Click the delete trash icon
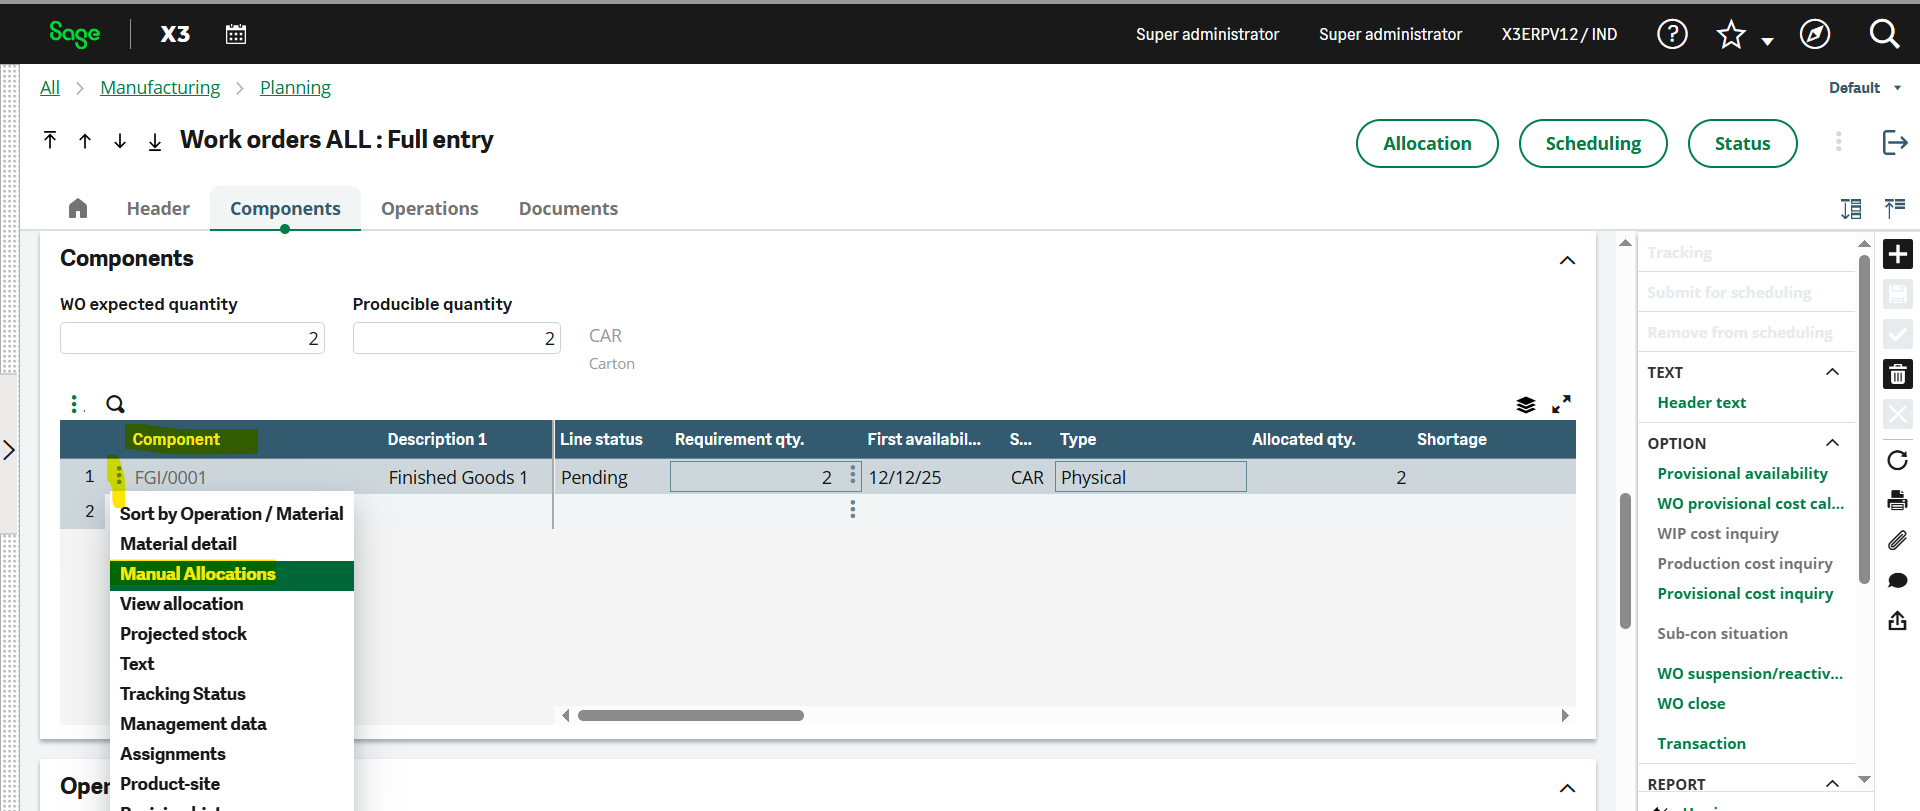 pyautogui.click(x=1898, y=374)
